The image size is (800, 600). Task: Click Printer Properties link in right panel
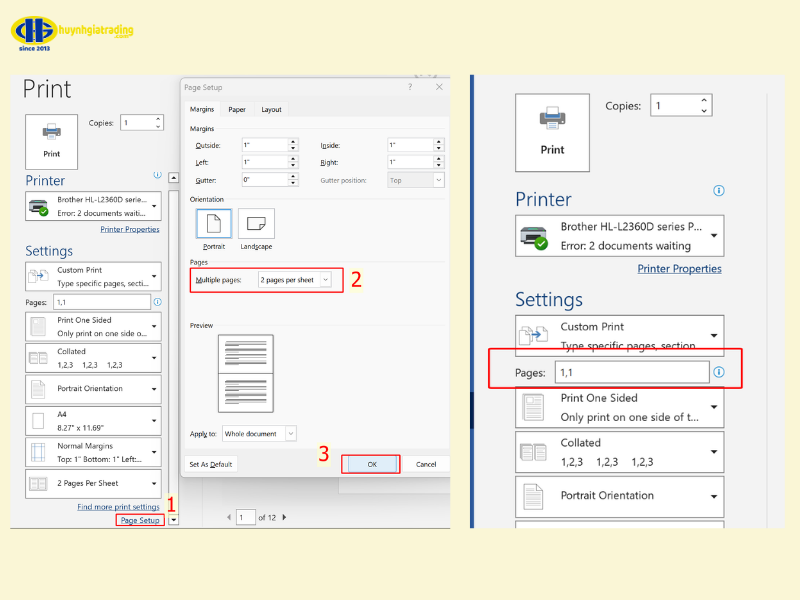679,269
